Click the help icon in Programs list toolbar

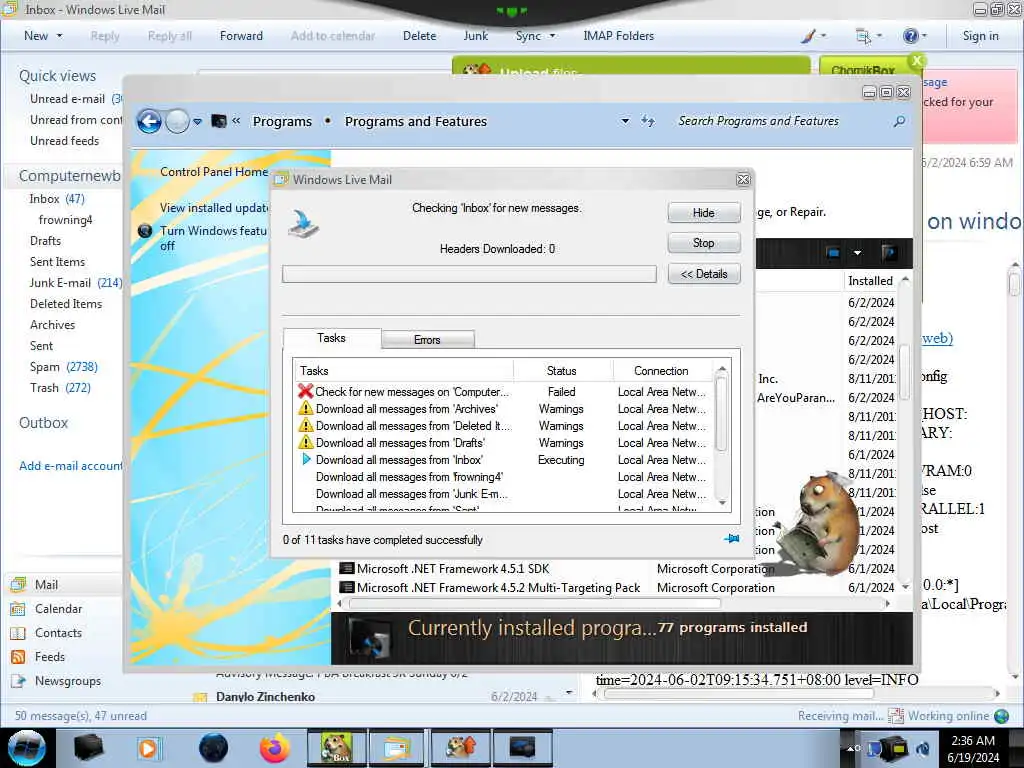(889, 253)
